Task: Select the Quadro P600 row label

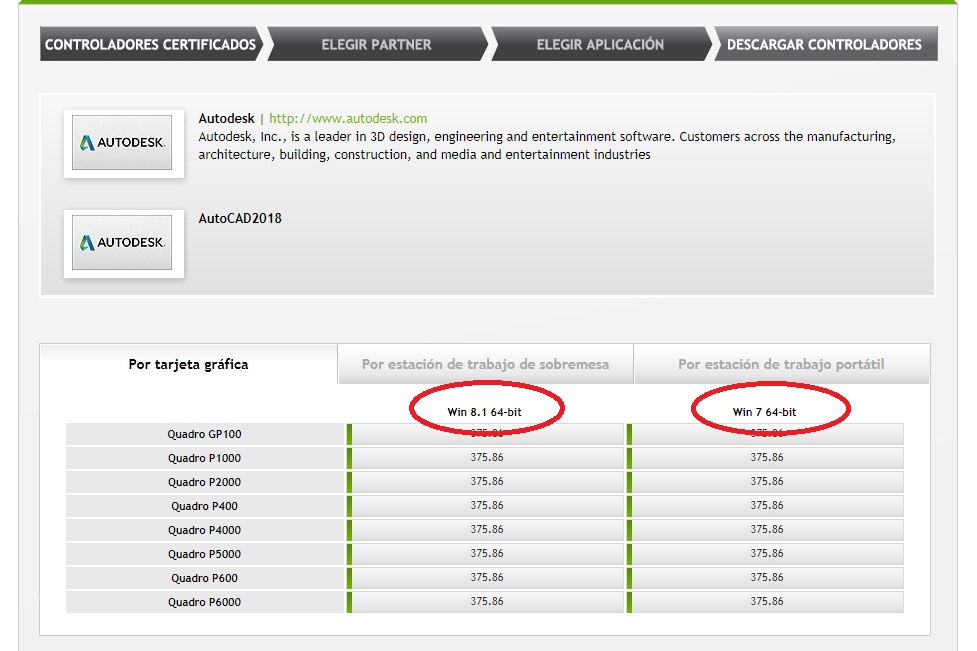Action: 204,578
